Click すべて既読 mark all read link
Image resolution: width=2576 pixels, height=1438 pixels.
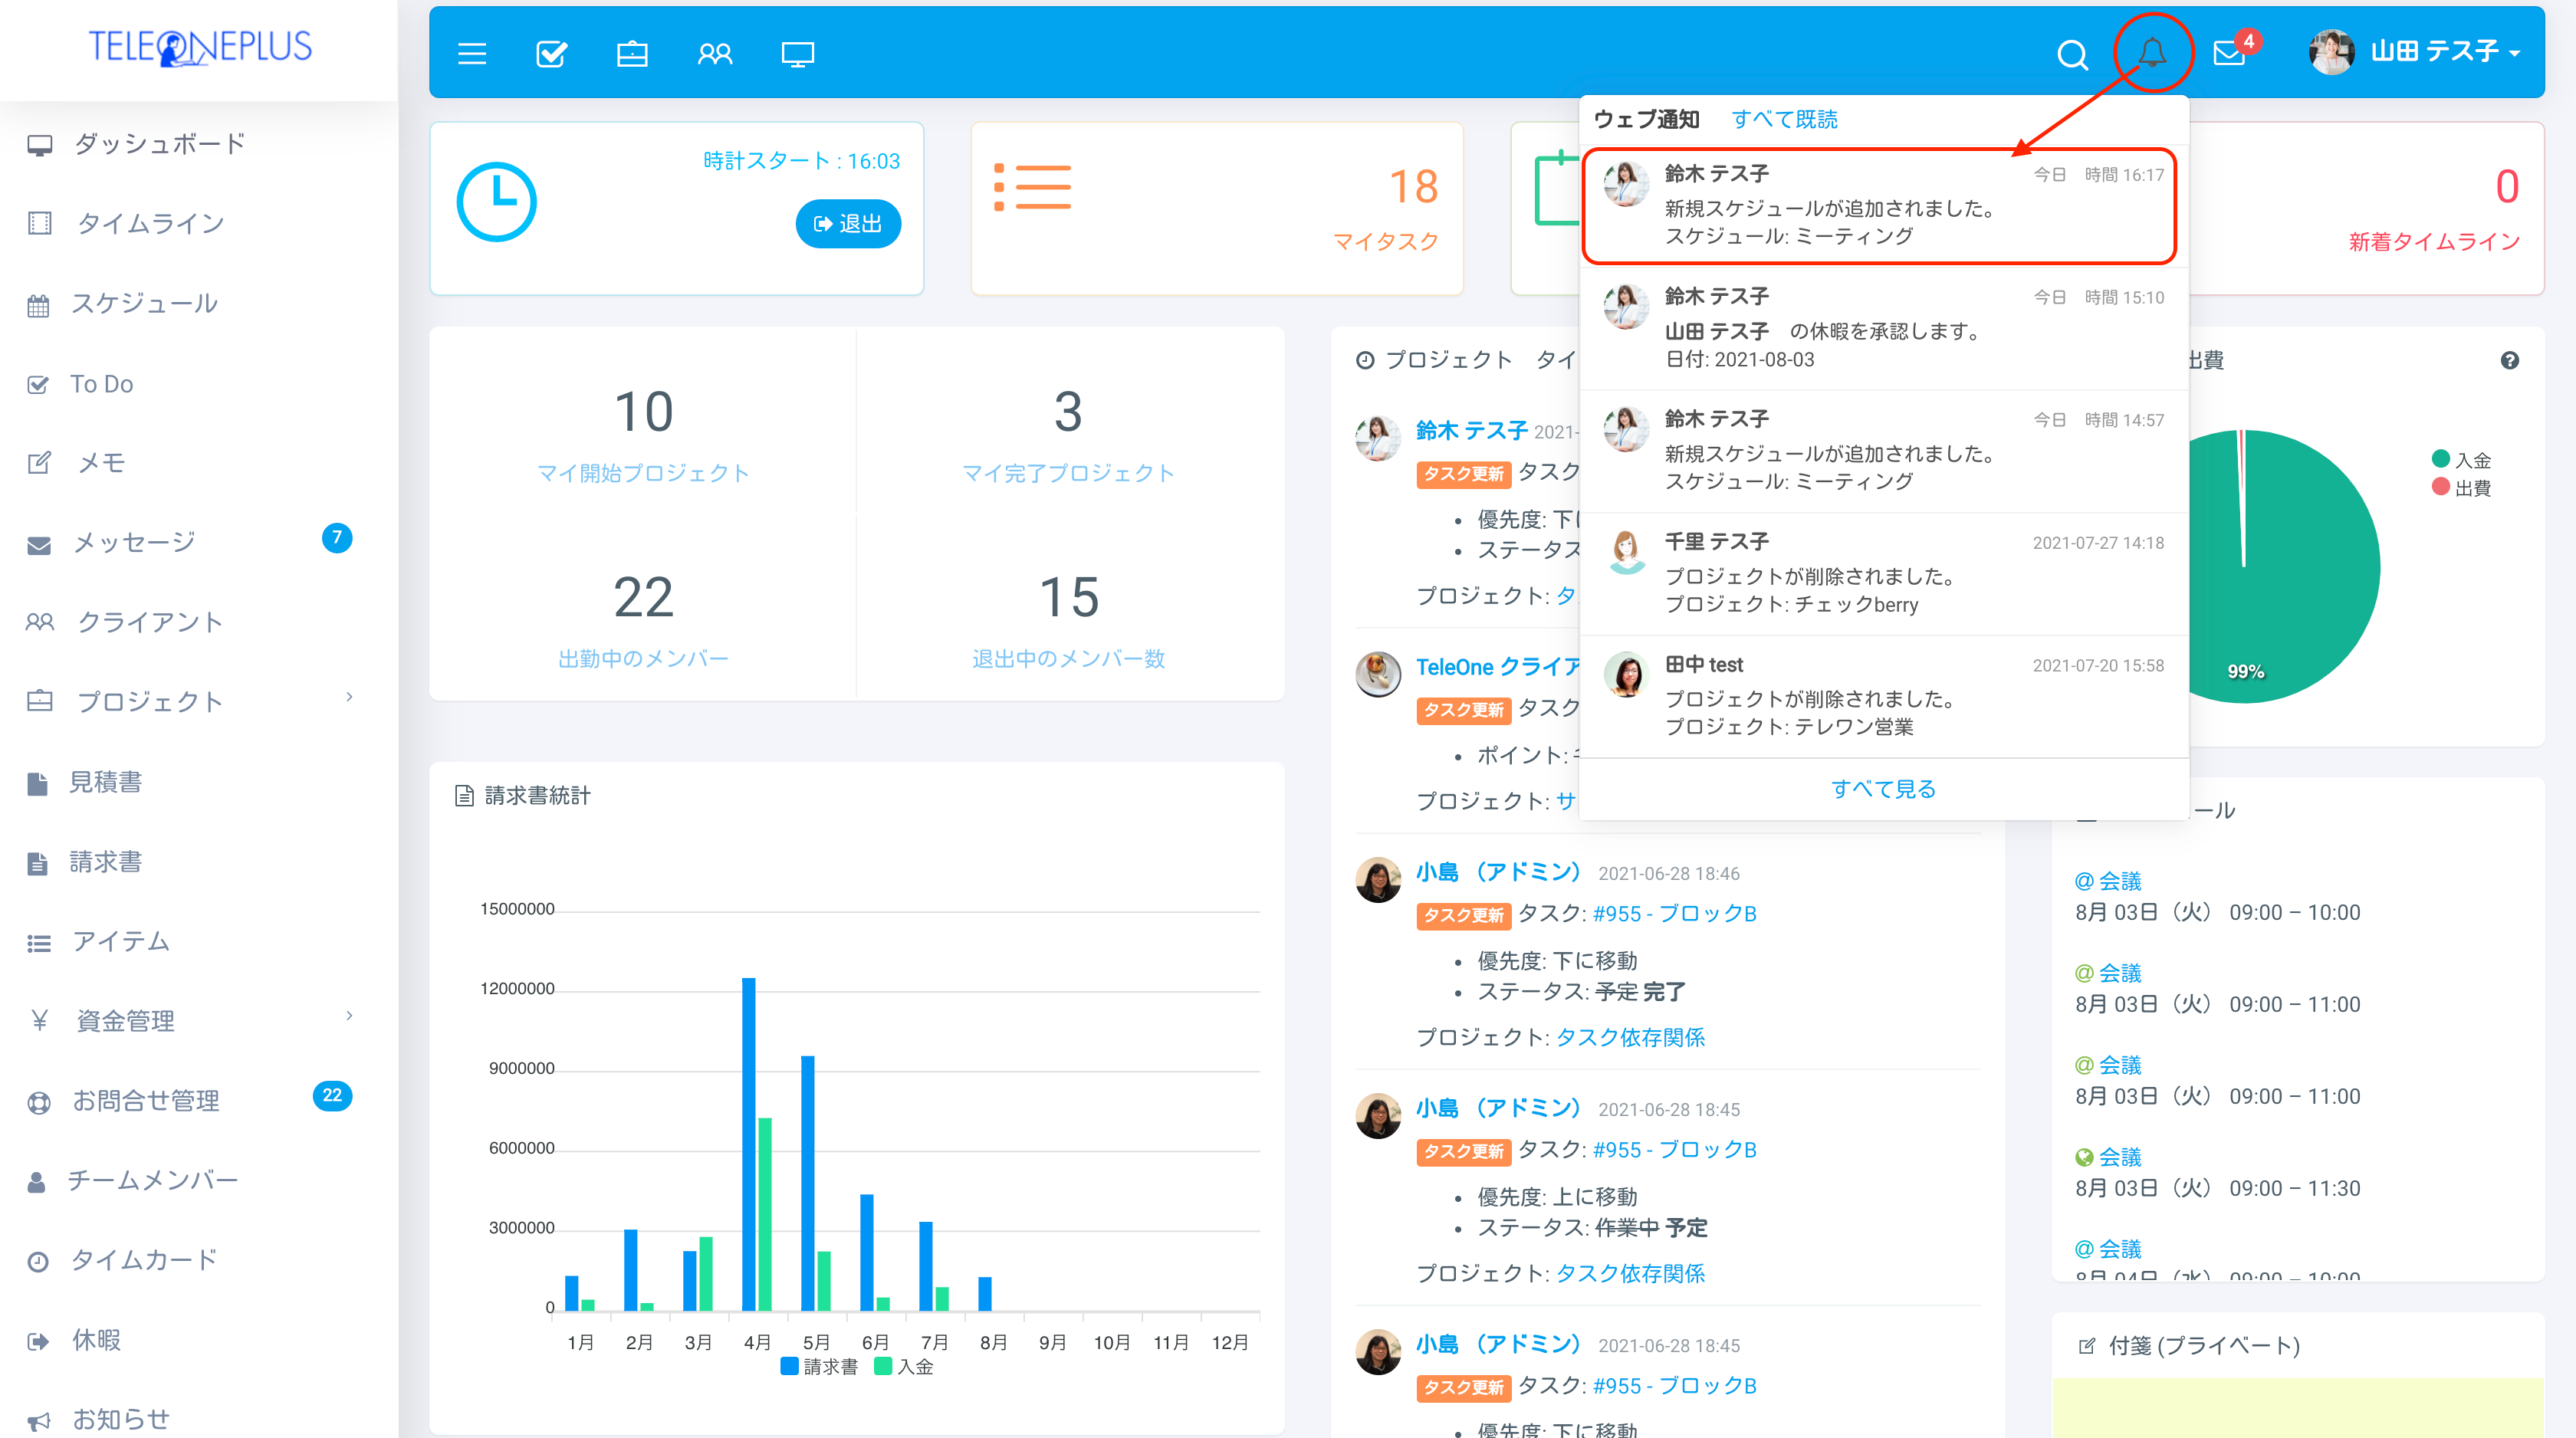click(1784, 119)
